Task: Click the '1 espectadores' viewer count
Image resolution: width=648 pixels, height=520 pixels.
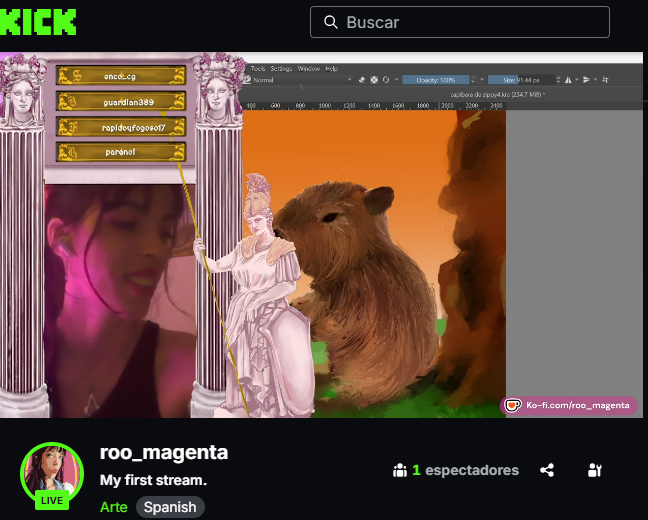Action: pyautogui.click(x=465, y=470)
